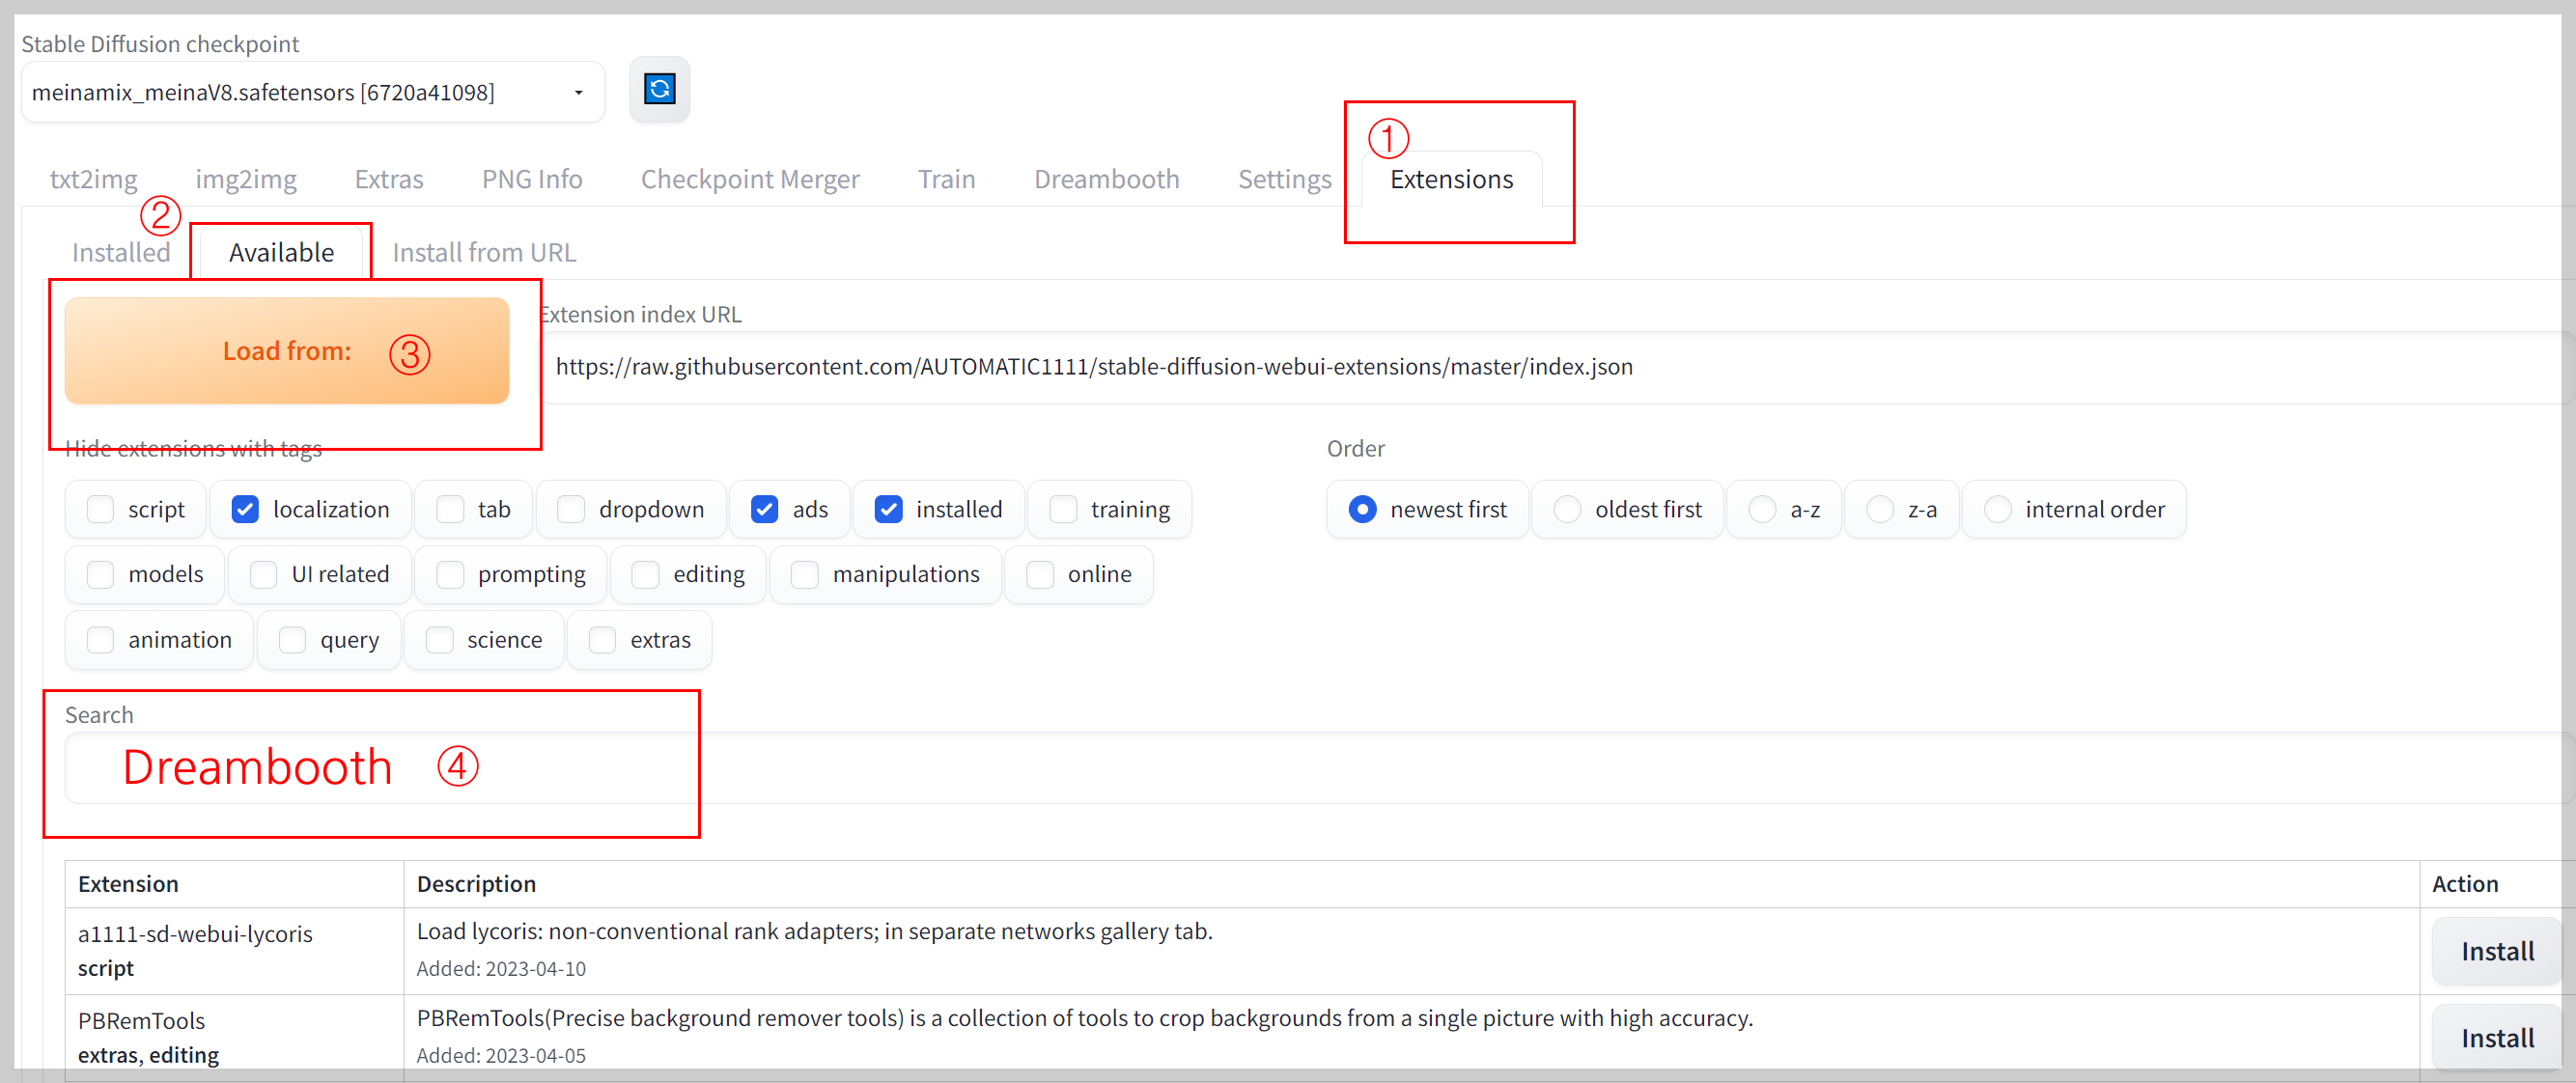The width and height of the screenshot is (2576, 1083).
Task: Enable the script tag checkbox
Action: [x=101, y=509]
